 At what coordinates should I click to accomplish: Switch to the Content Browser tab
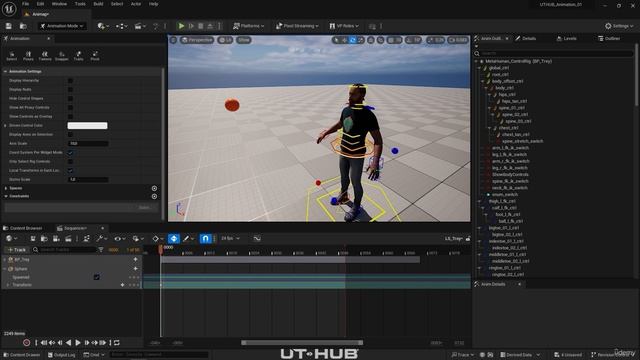pyautogui.click(x=23, y=228)
